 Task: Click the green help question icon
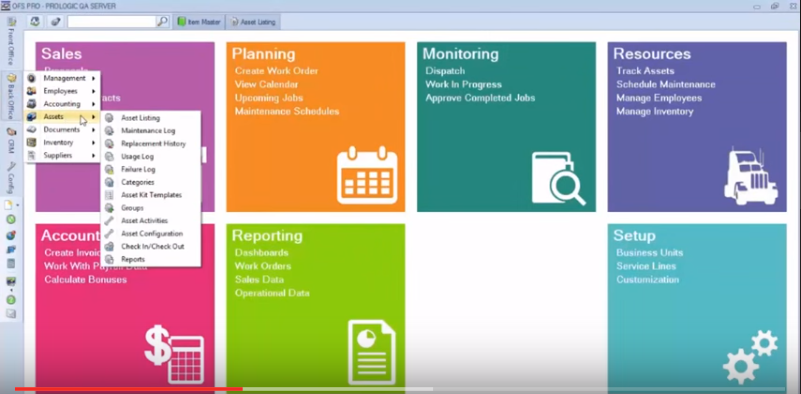point(11,300)
